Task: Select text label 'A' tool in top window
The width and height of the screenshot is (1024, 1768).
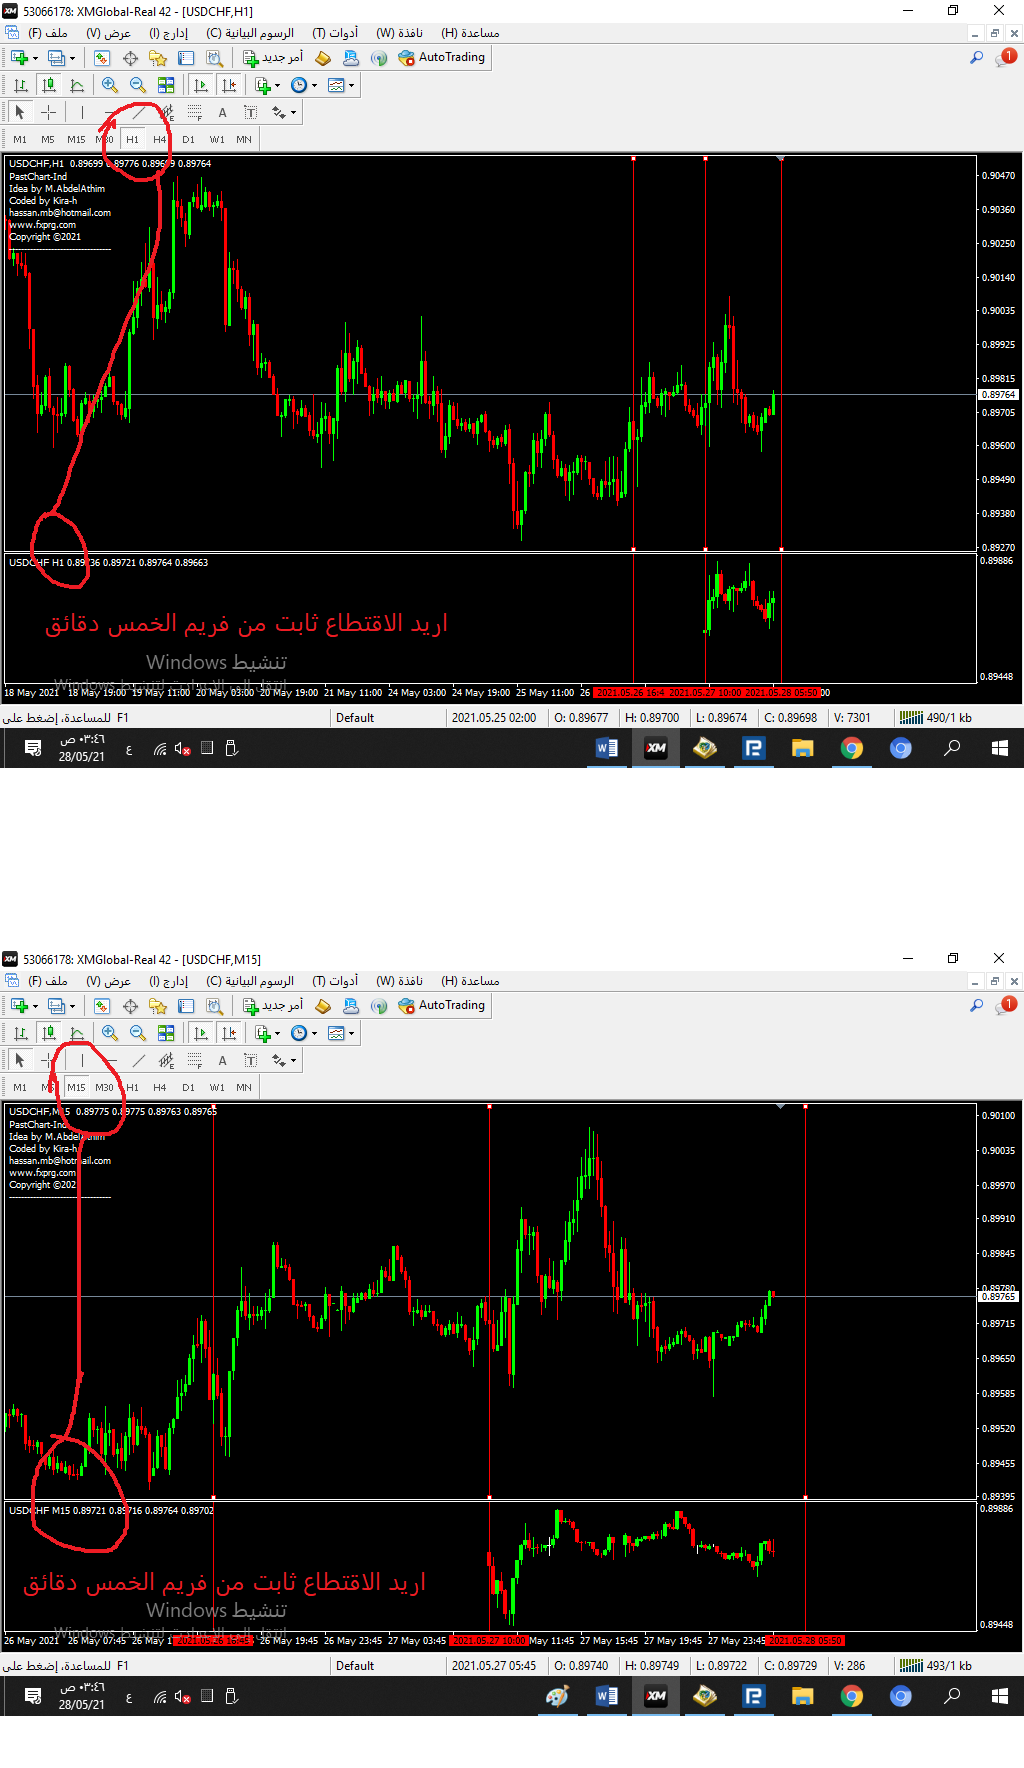Action: point(222,112)
